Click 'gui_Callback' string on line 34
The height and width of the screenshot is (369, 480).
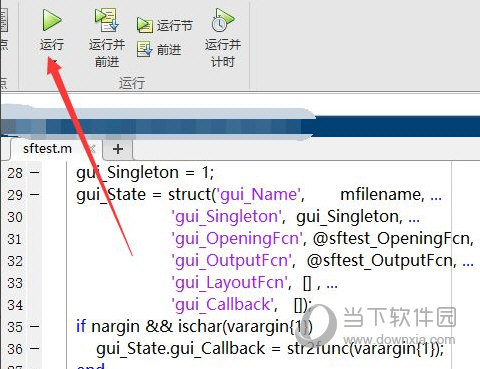pos(222,305)
